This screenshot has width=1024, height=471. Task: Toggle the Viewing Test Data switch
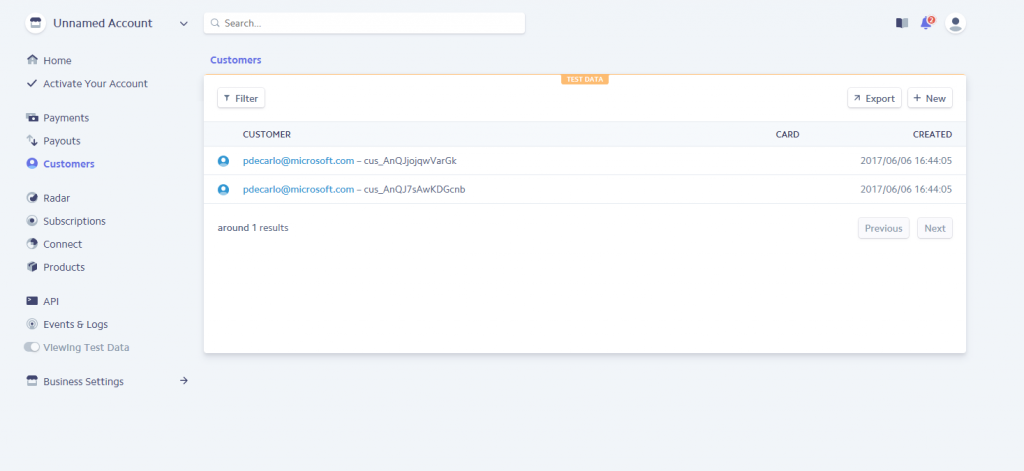click(x=32, y=347)
